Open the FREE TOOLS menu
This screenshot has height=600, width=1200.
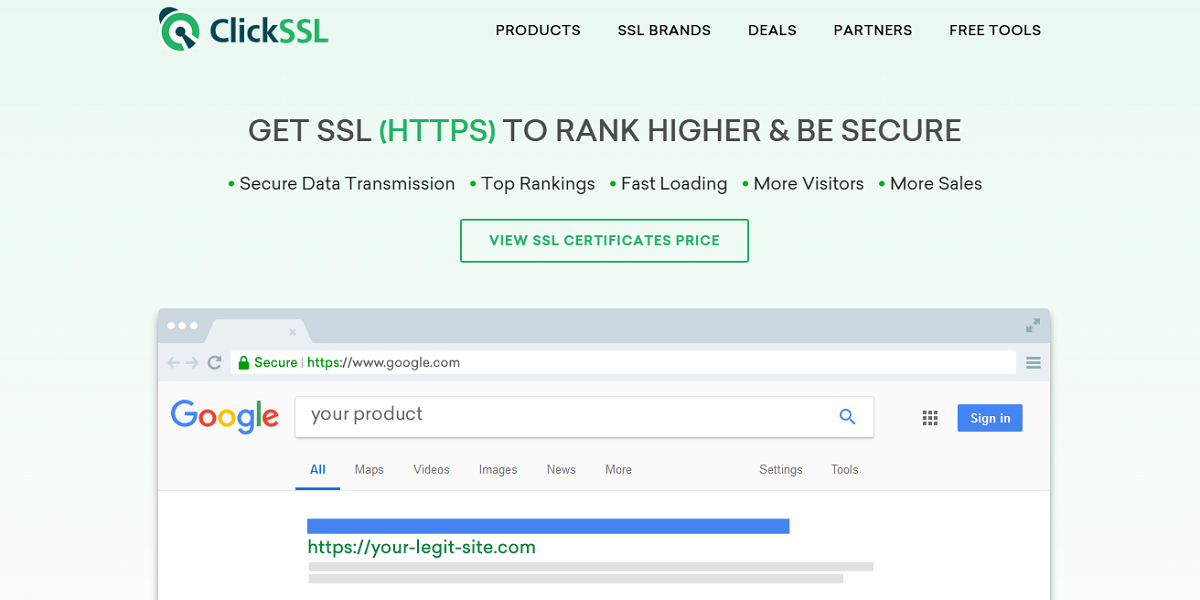995,30
